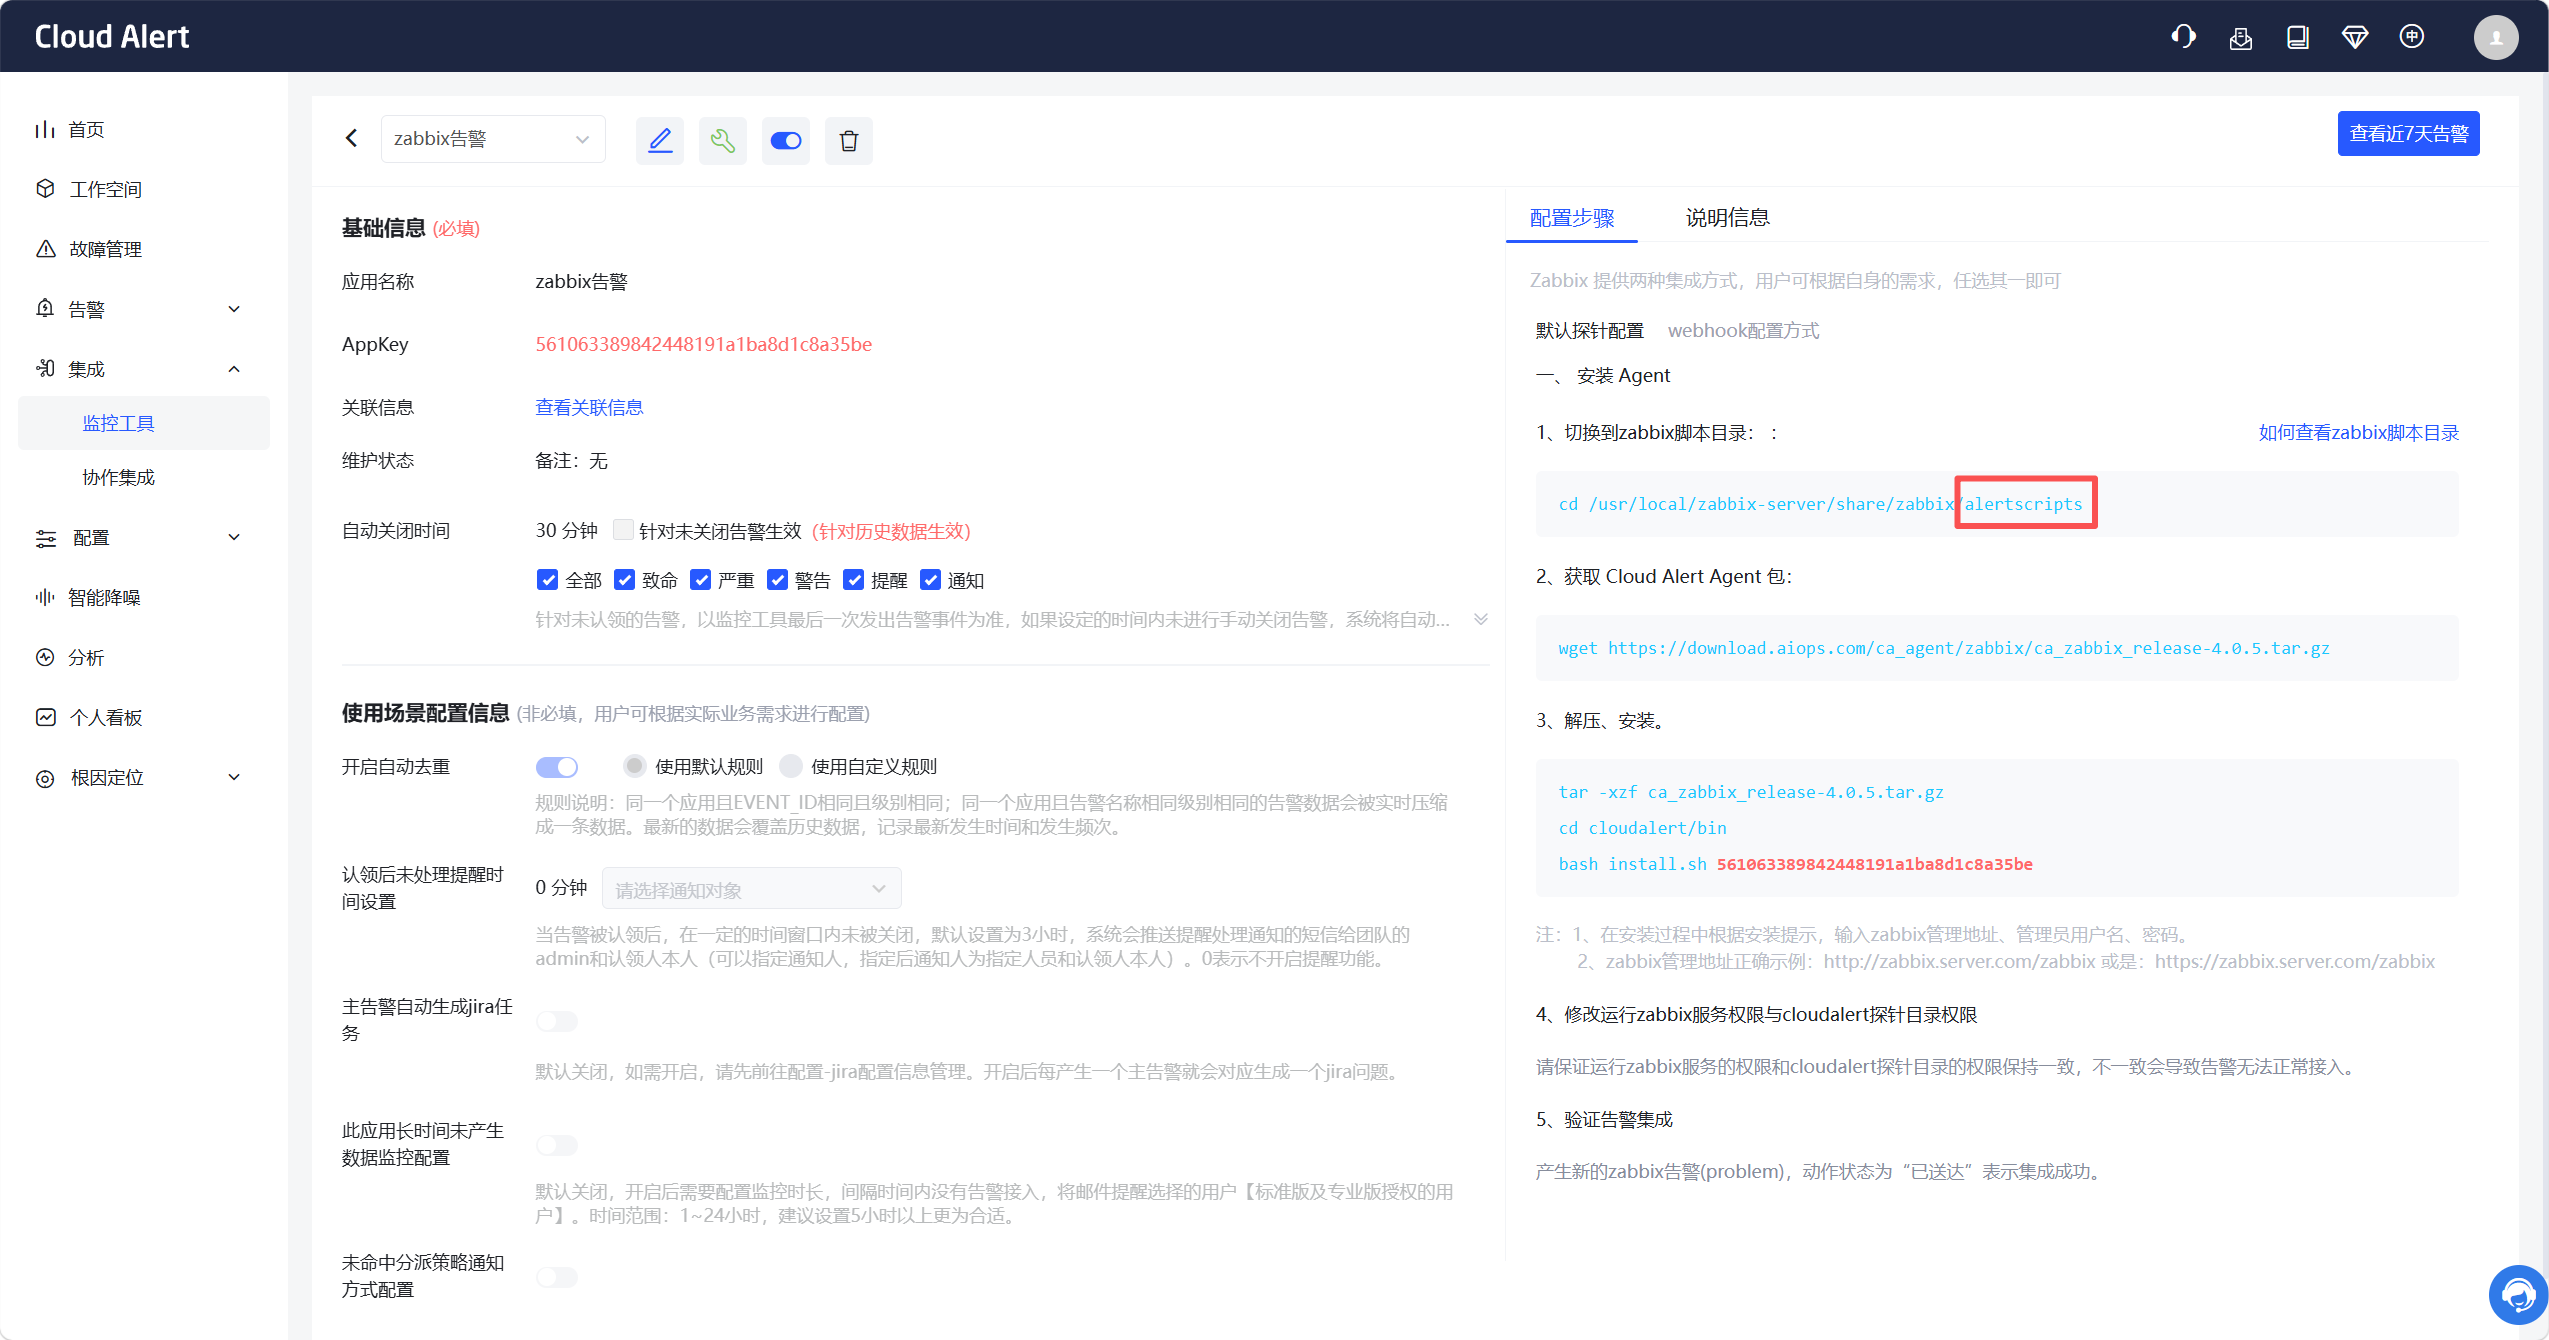The height and width of the screenshot is (1340, 2549).
Task: Click the Cloud Alert logo
Action: pyautogui.click(x=112, y=37)
